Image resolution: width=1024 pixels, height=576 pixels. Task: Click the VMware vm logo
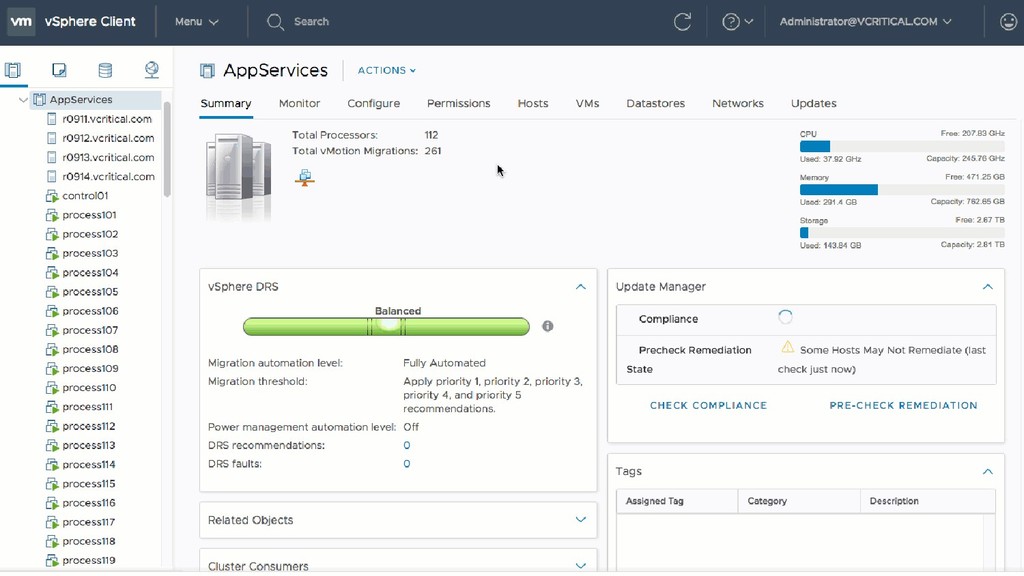(21, 22)
